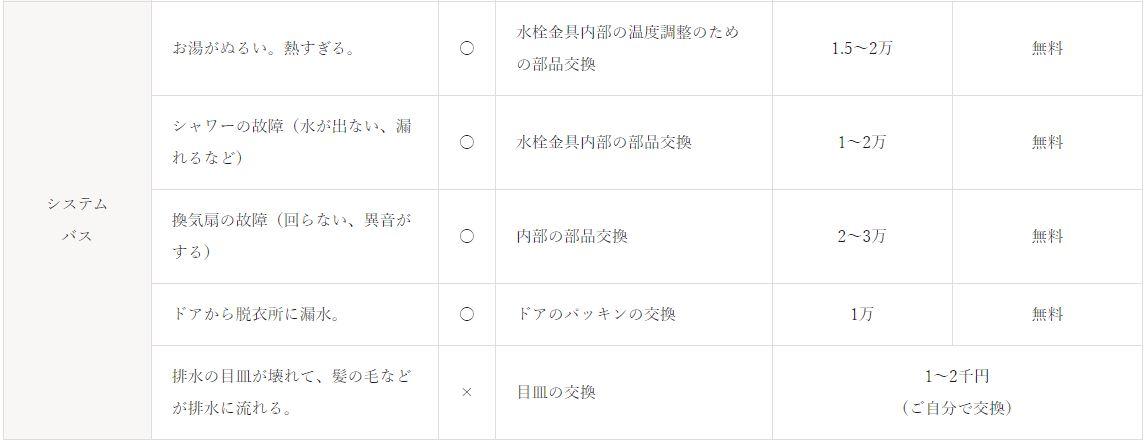Select the ドアのパッキンの交換 text
The width and height of the screenshot is (1146, 440).
pos(596,314)
